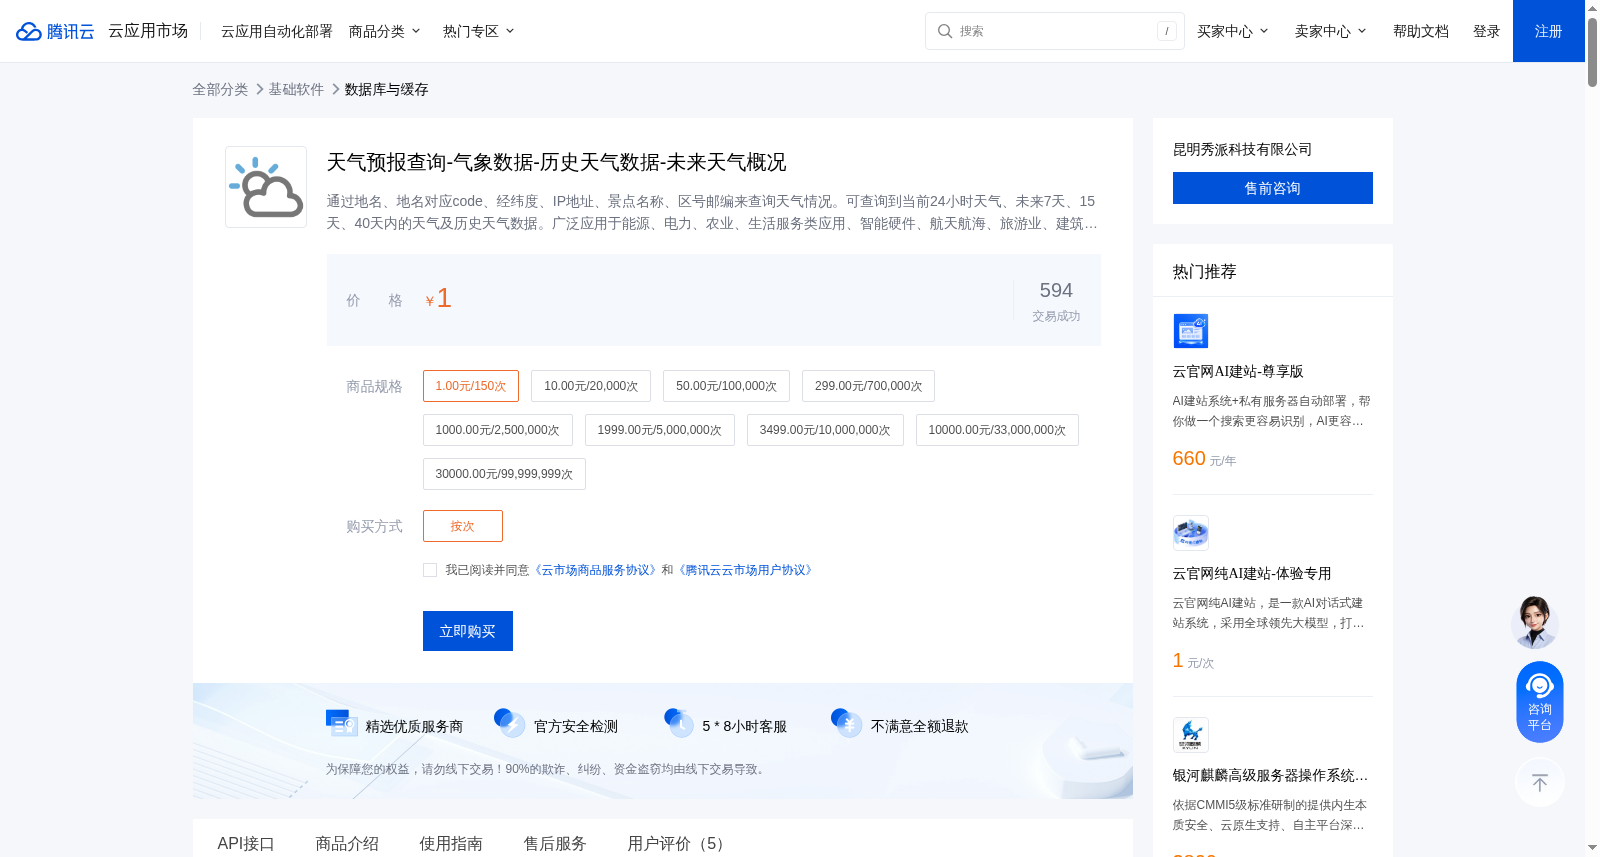Click the 注册 button
This screenshot has height=857, width=1600.
[1549, 31]
